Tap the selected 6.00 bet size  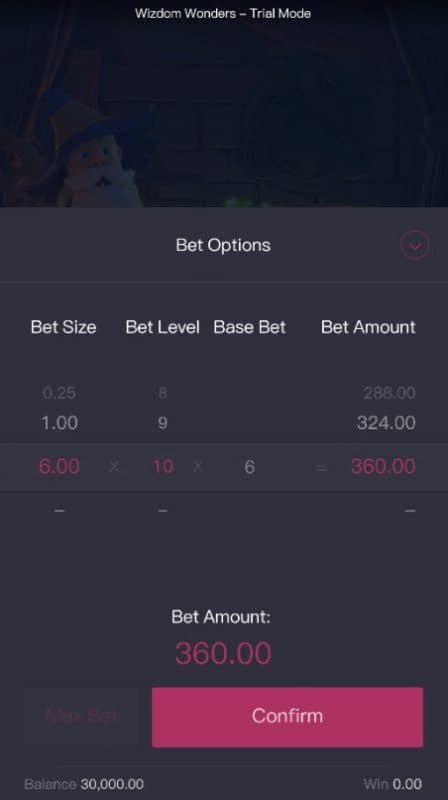(59, 466)
